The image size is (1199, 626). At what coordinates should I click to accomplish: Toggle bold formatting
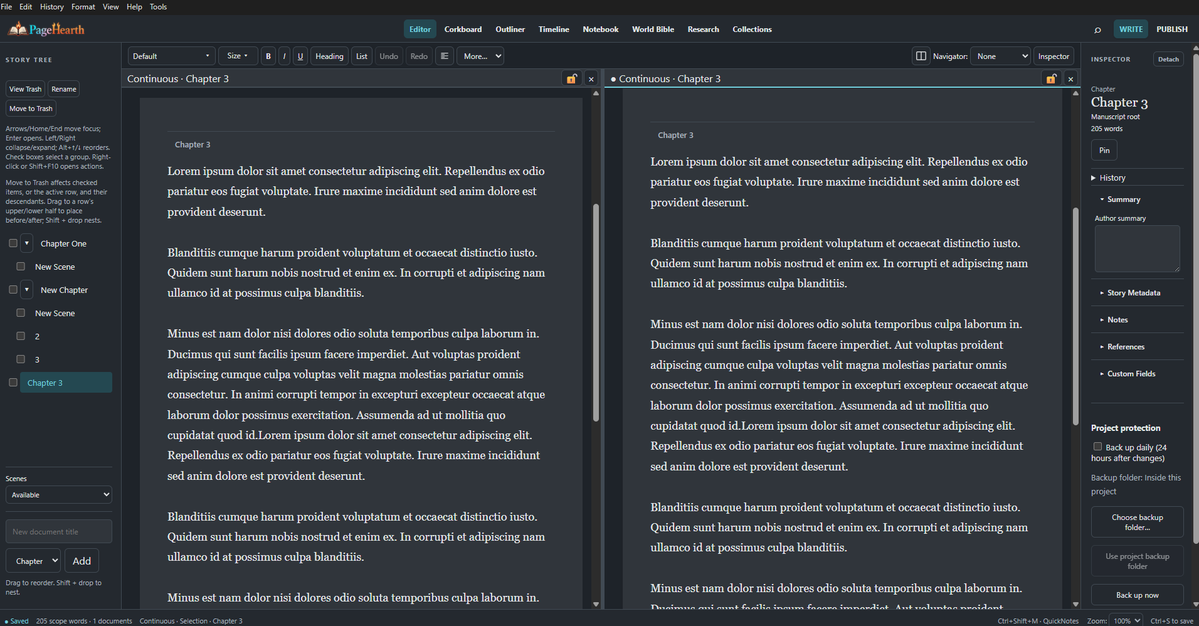268,56
